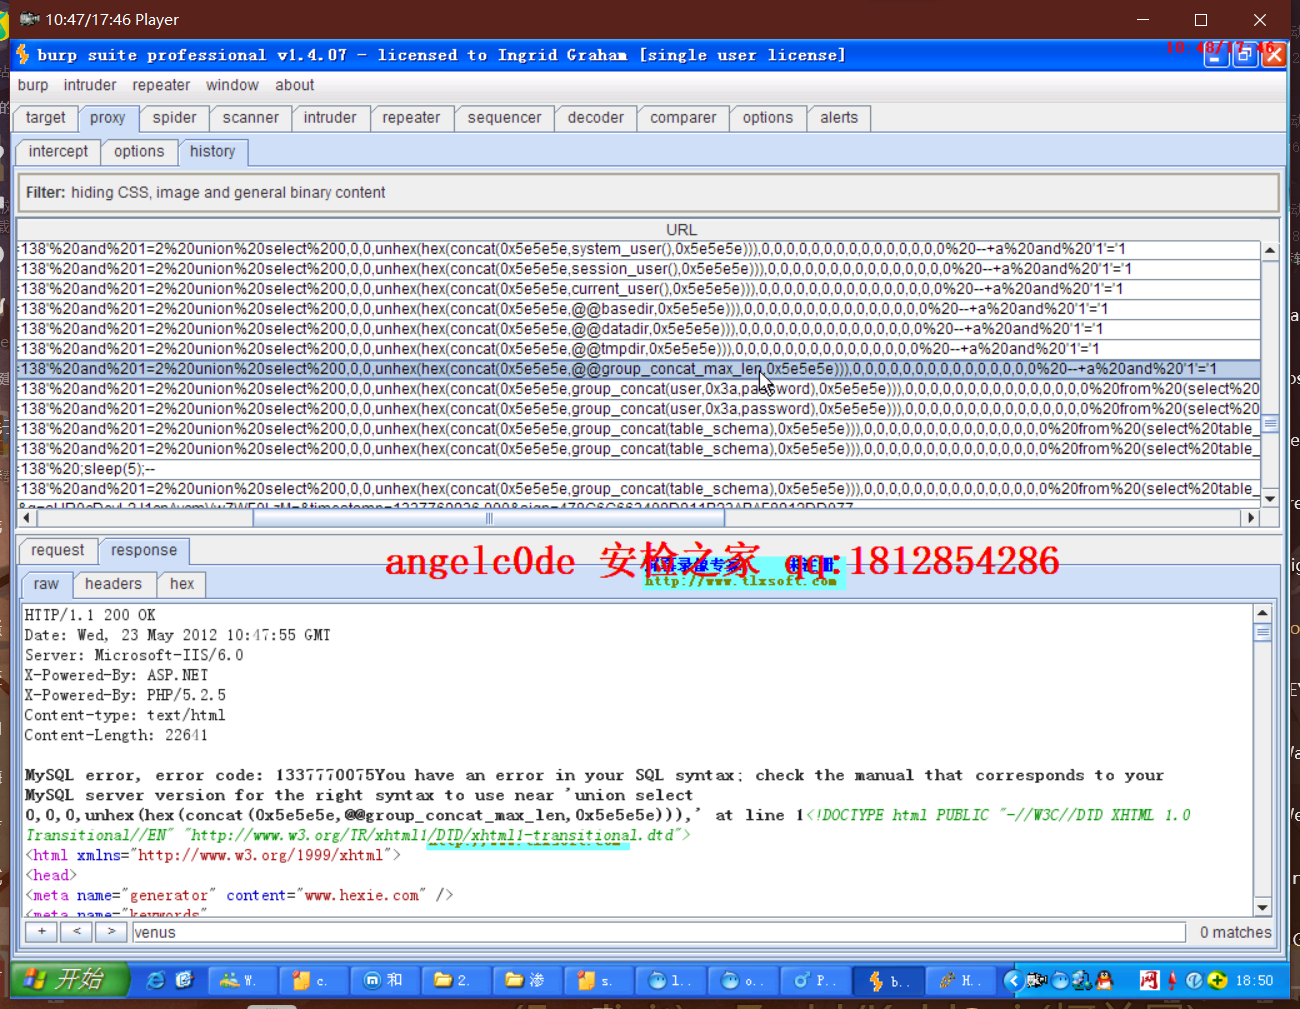Screen dimensions: 1300x1009
Task: Open the intercept sub-tab
Action: 58,152
